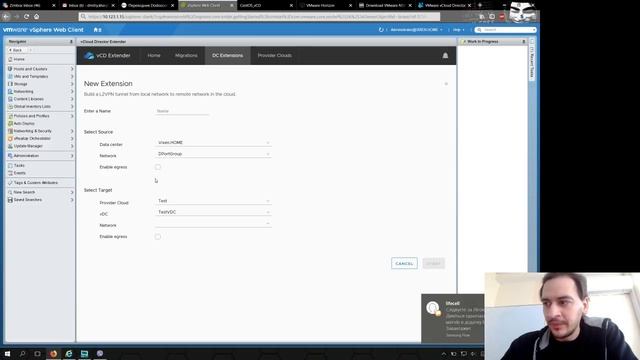Expand Networking & Security submenu arrow

(x=72, y=131)
